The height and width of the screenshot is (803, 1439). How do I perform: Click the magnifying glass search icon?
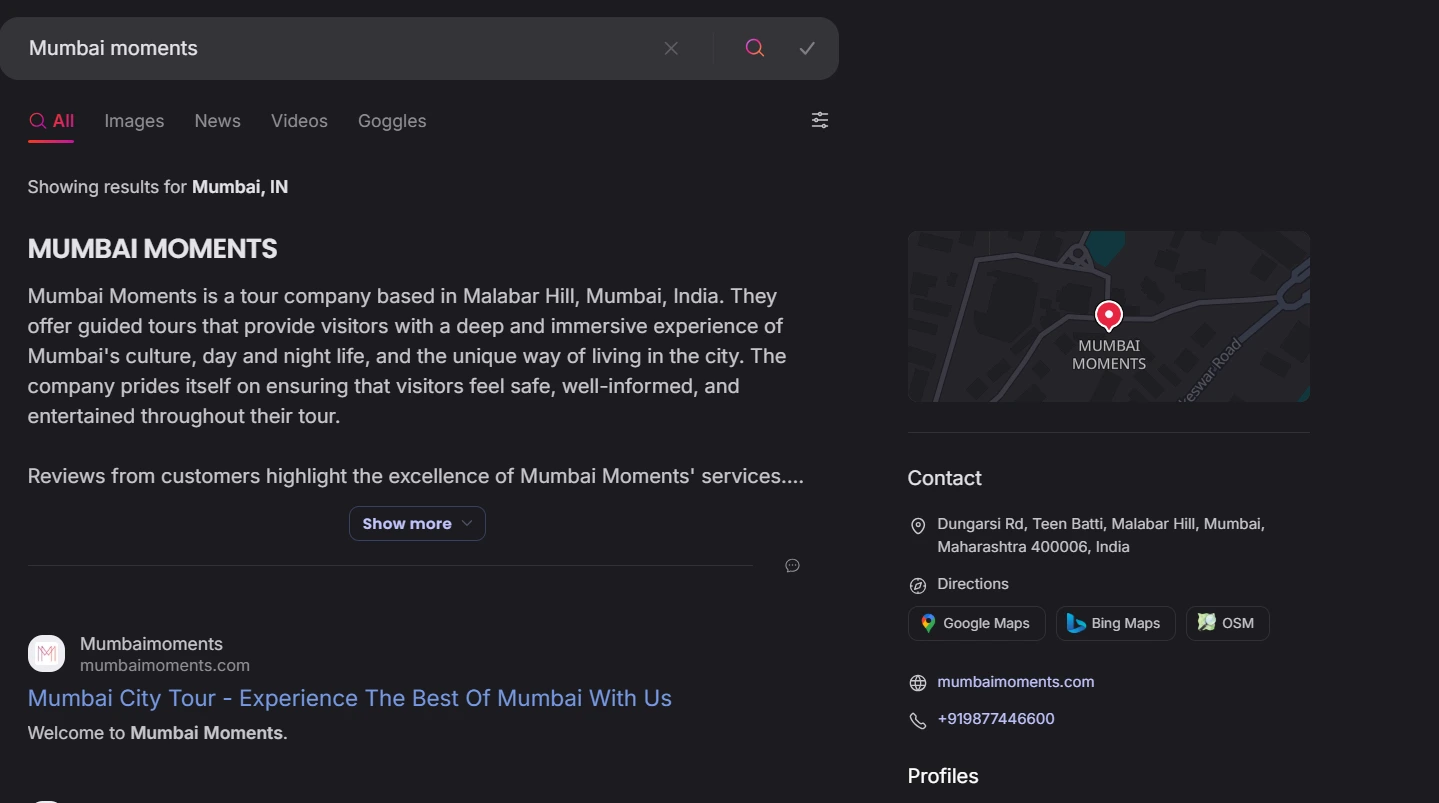point(755,48)
